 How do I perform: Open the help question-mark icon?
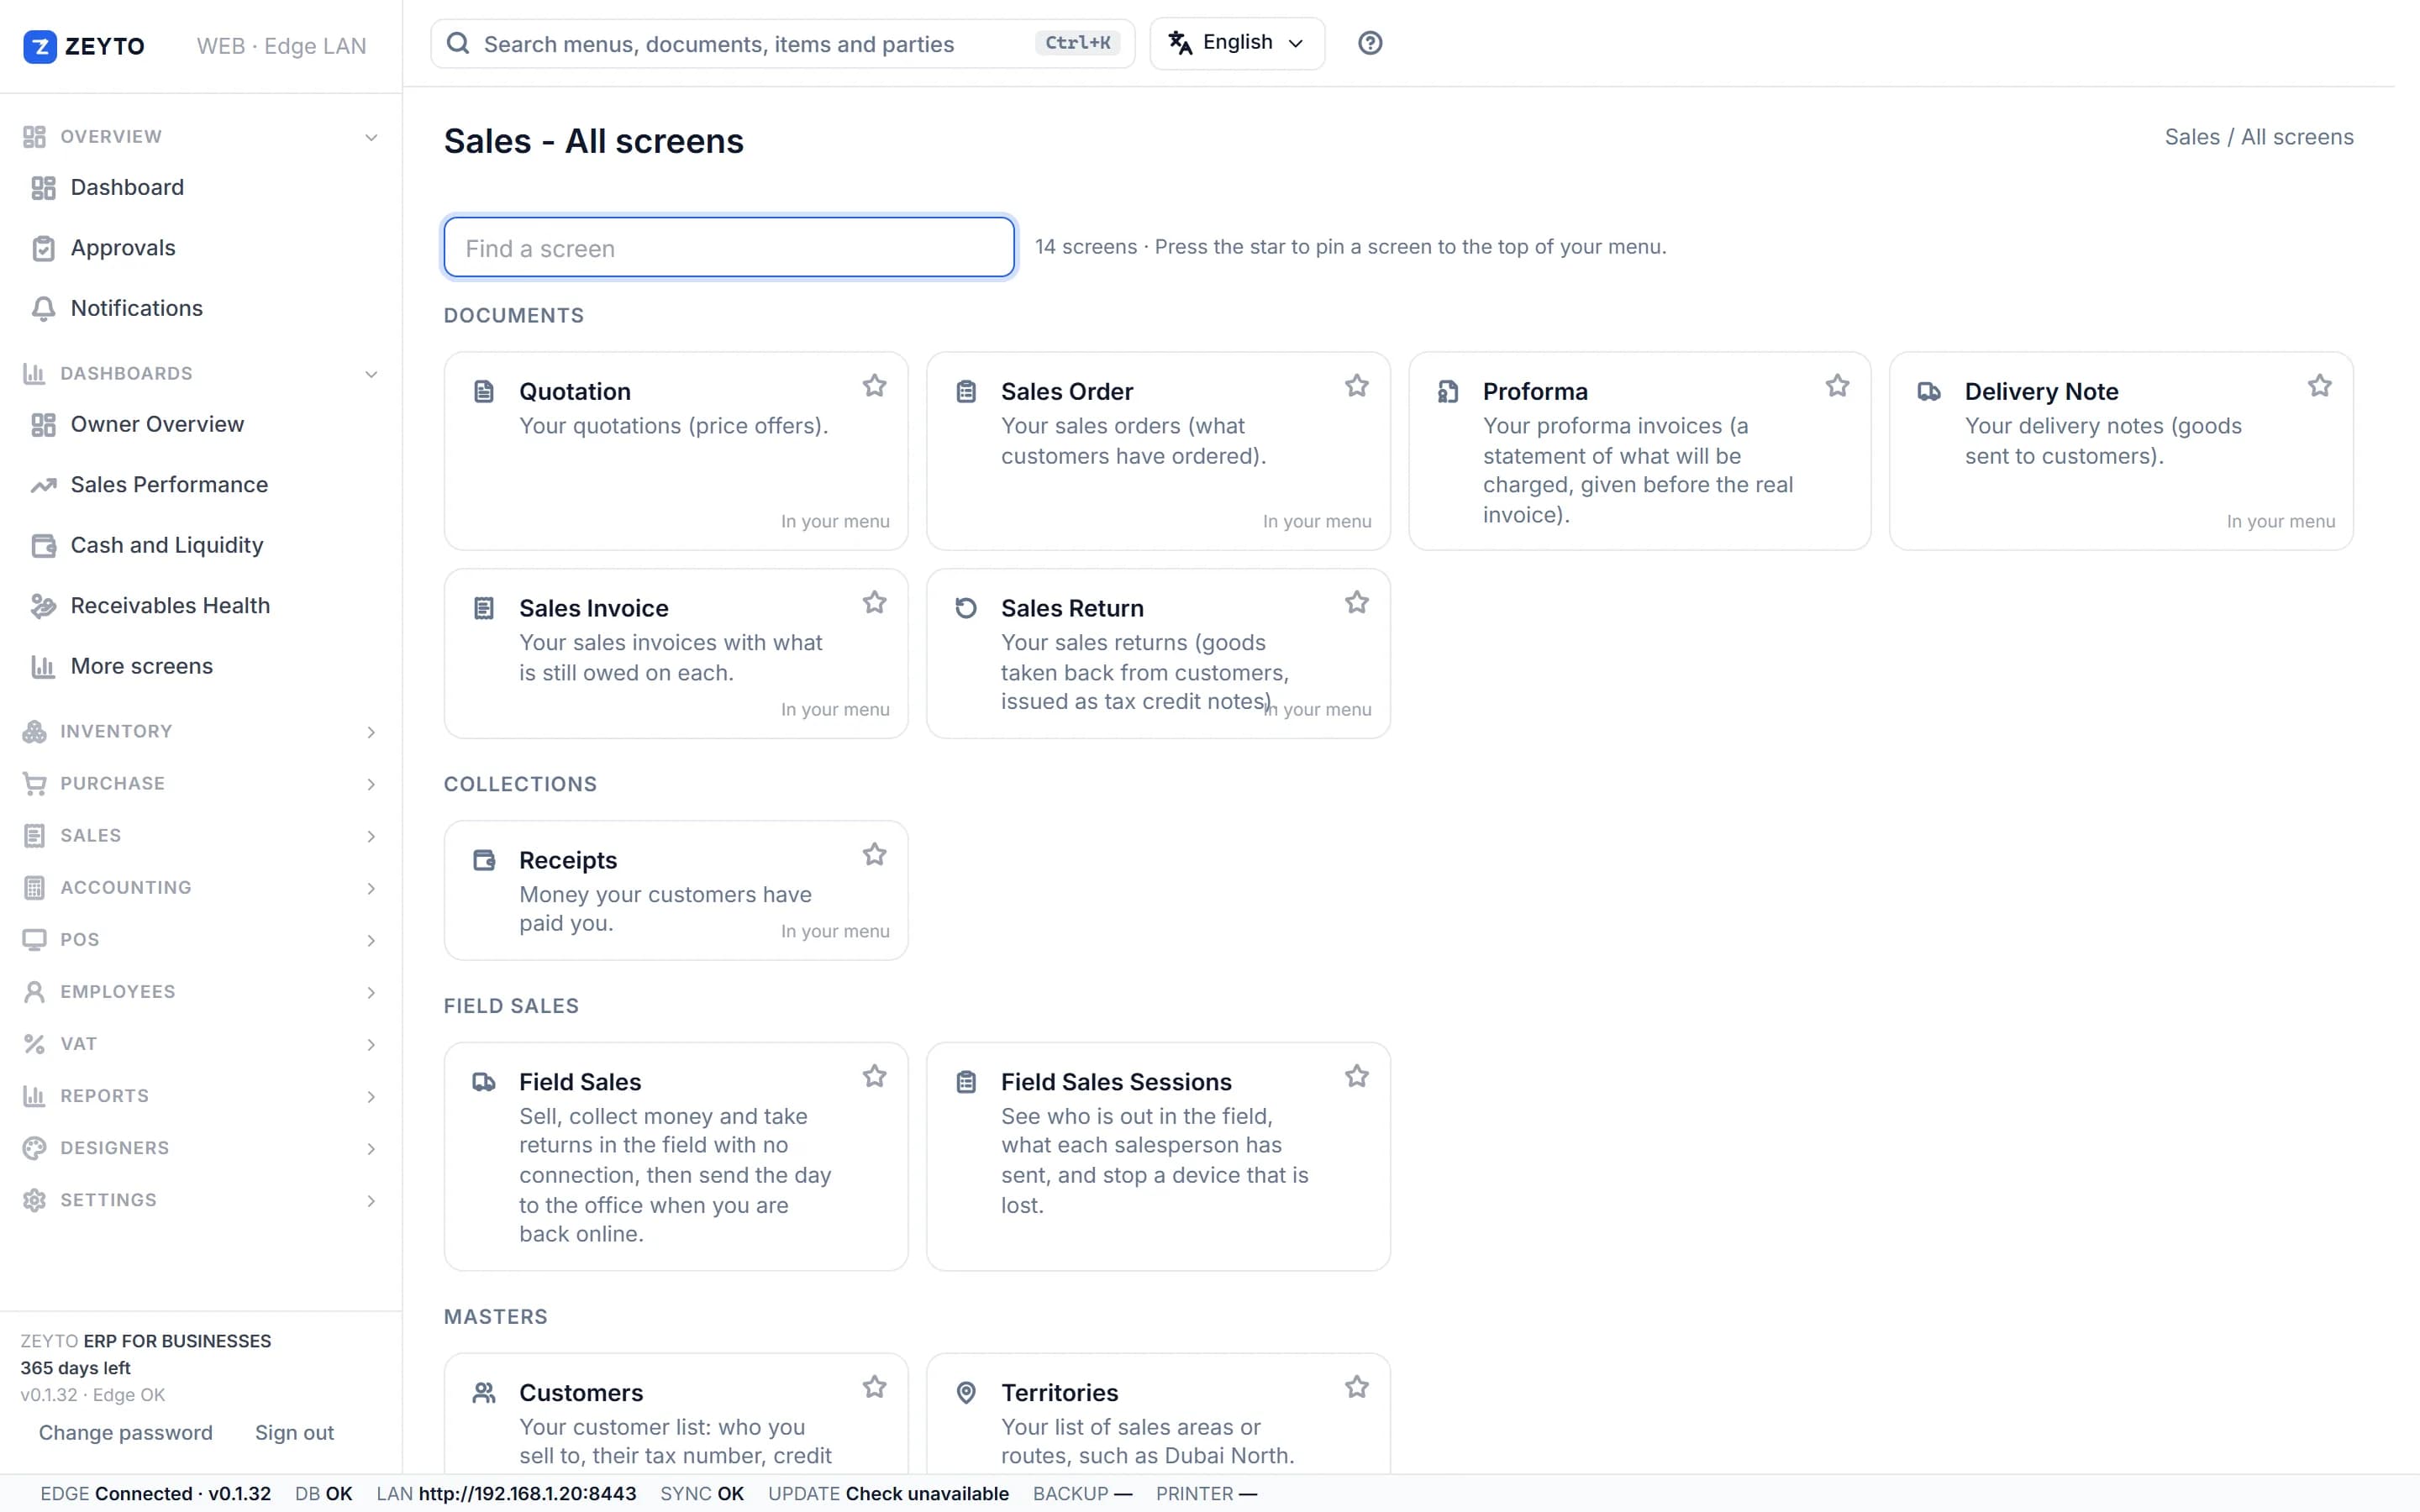pos(1370,43)
